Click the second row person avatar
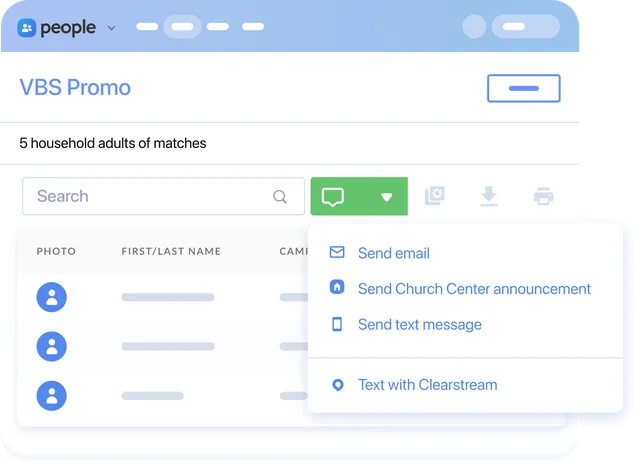Screen dimensions: 639x462 tap(52, 346)
